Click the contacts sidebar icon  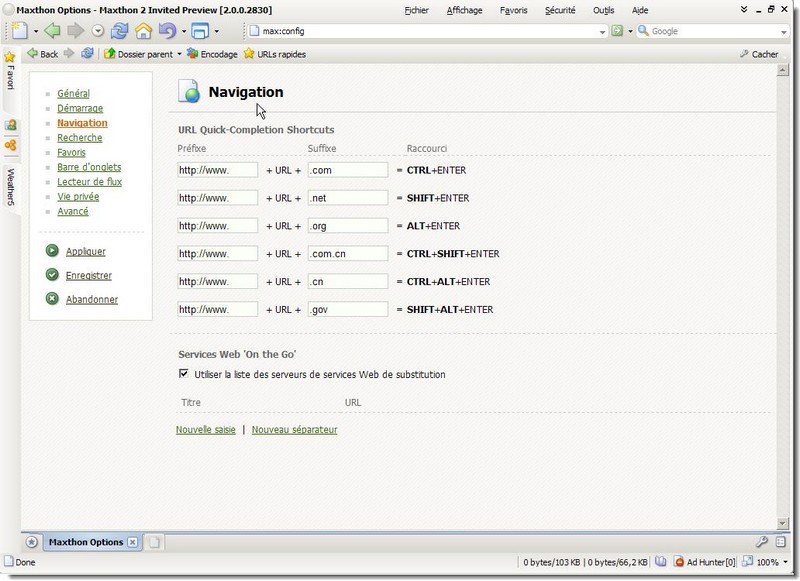(10, 124)
